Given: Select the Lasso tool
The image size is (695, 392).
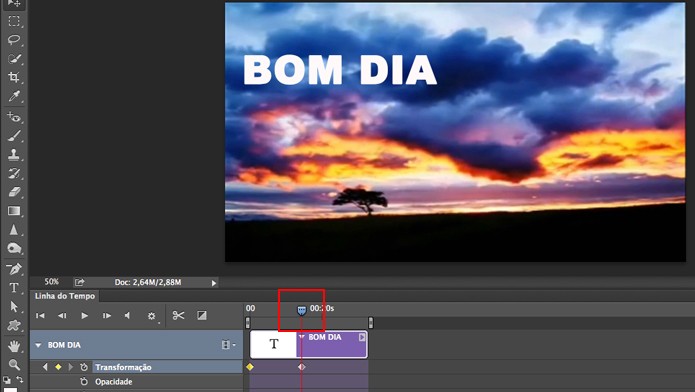Looking at the screenshot, I should point(14,39).
